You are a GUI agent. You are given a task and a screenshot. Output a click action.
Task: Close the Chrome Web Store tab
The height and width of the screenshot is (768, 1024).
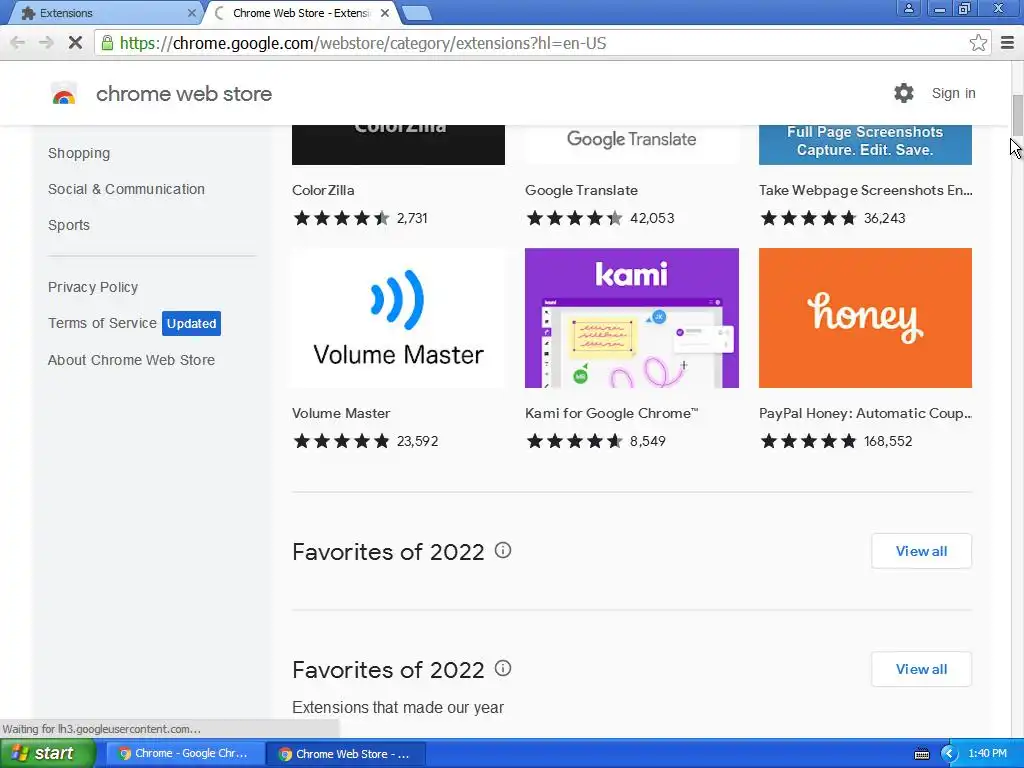pos(385,13)
